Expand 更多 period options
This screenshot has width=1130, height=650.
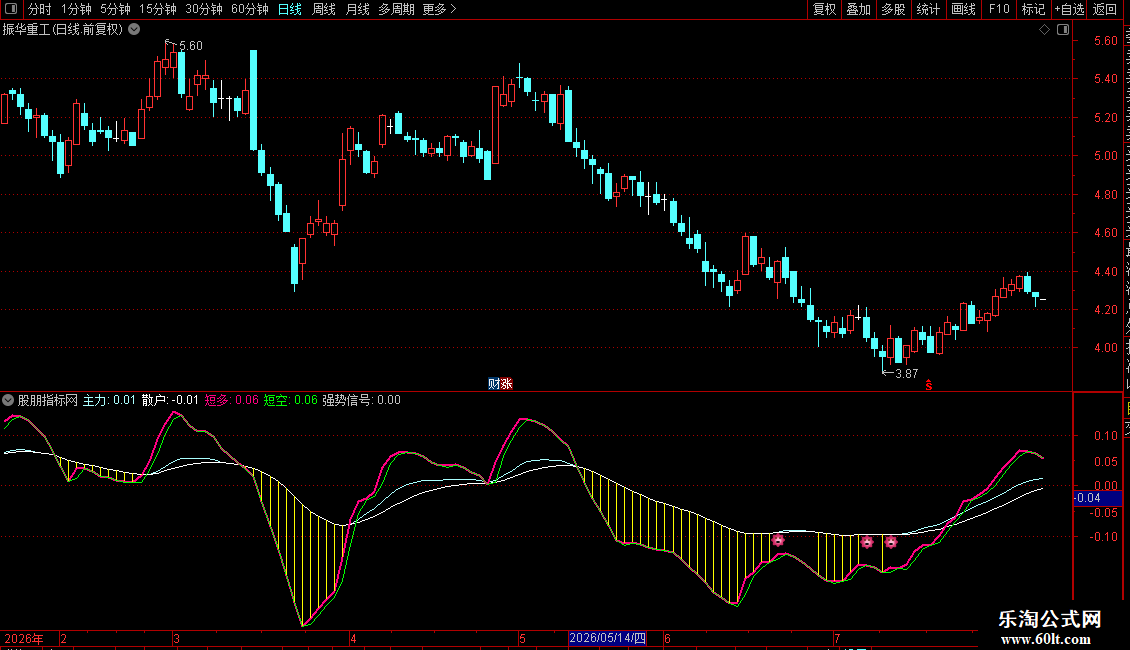click(x=439, y=9)
